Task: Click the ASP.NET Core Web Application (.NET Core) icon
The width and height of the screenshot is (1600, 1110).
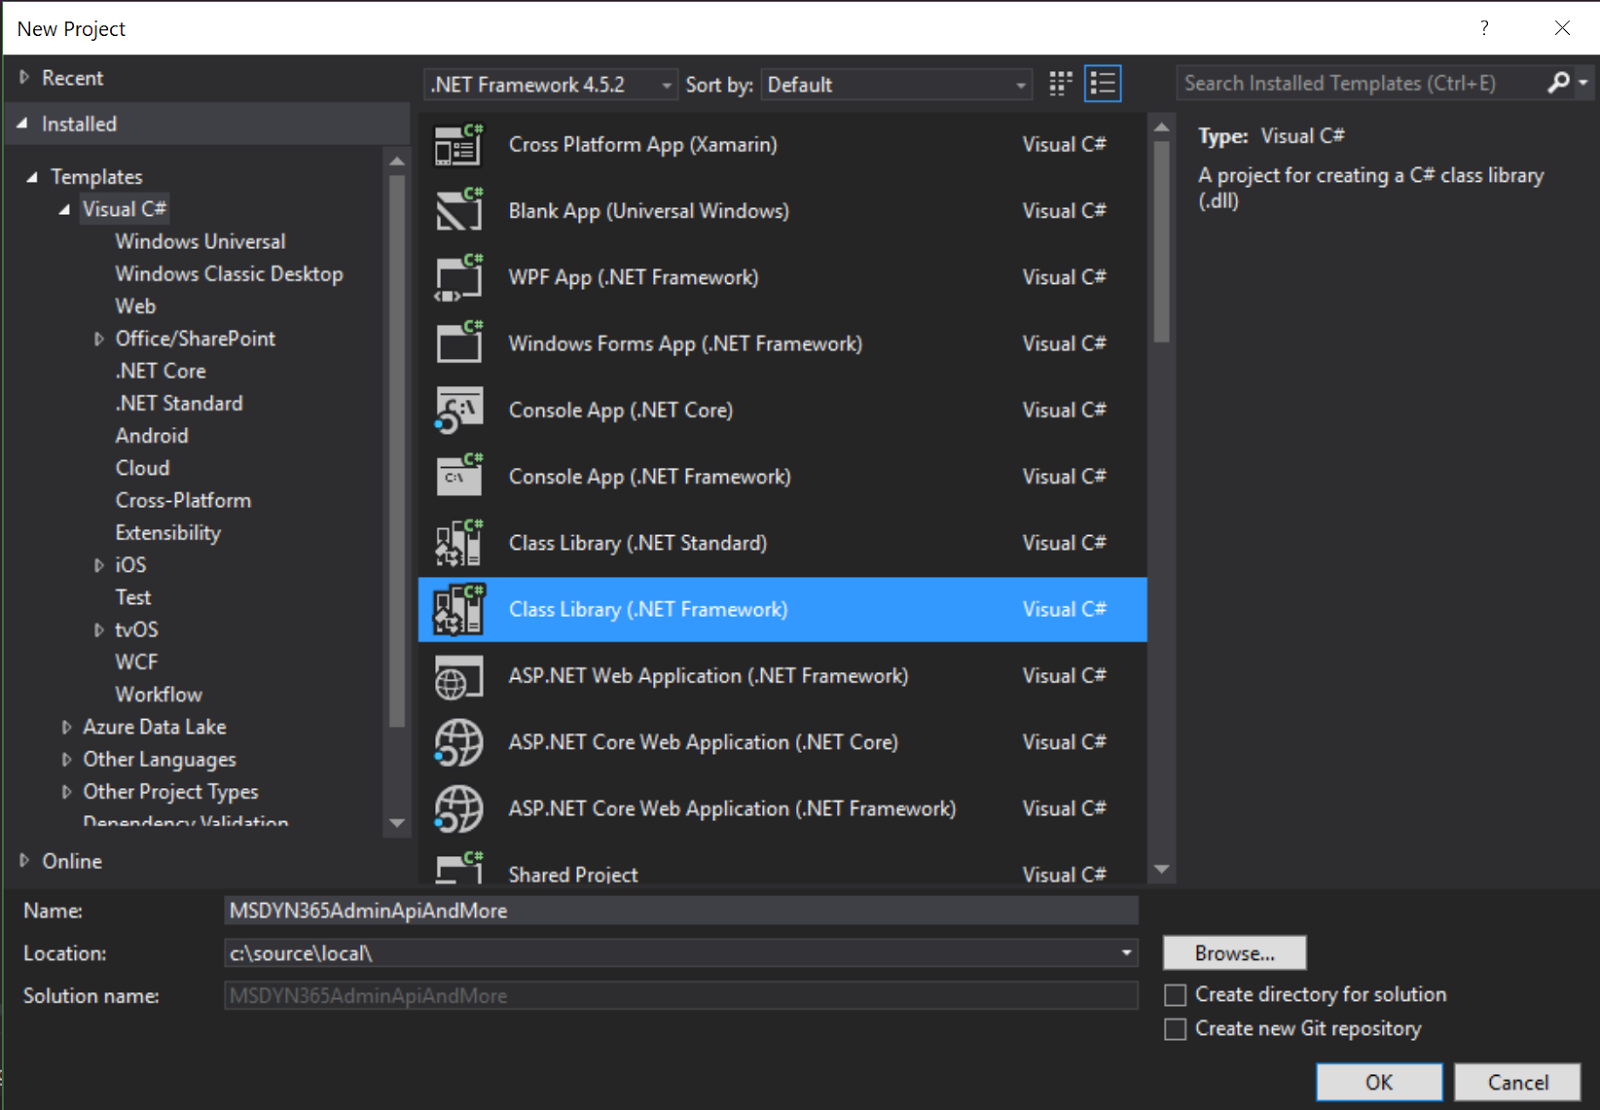Action: pos(459,742)
